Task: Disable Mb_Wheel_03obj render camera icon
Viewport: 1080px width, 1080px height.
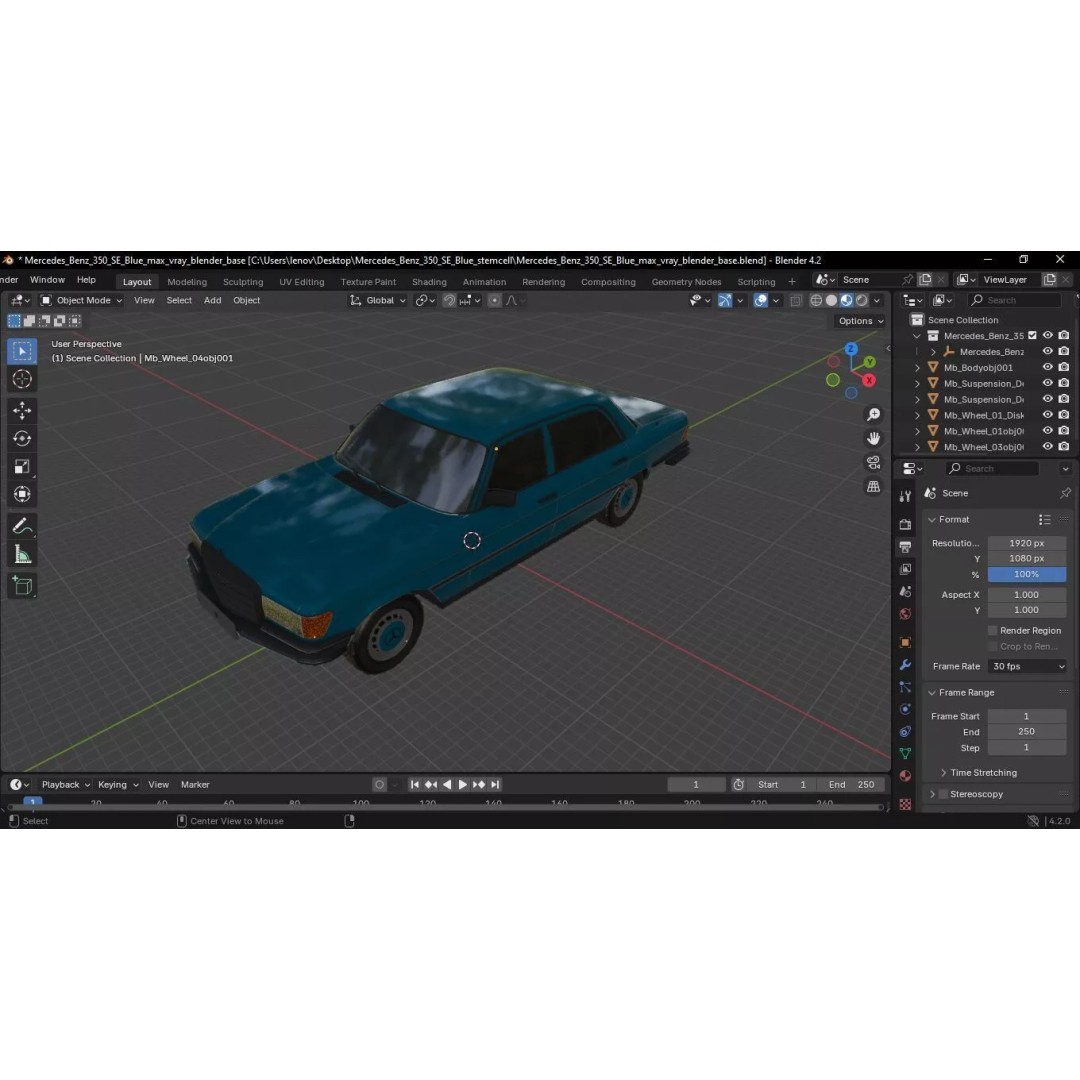Action: click(x=1064, y=446)
